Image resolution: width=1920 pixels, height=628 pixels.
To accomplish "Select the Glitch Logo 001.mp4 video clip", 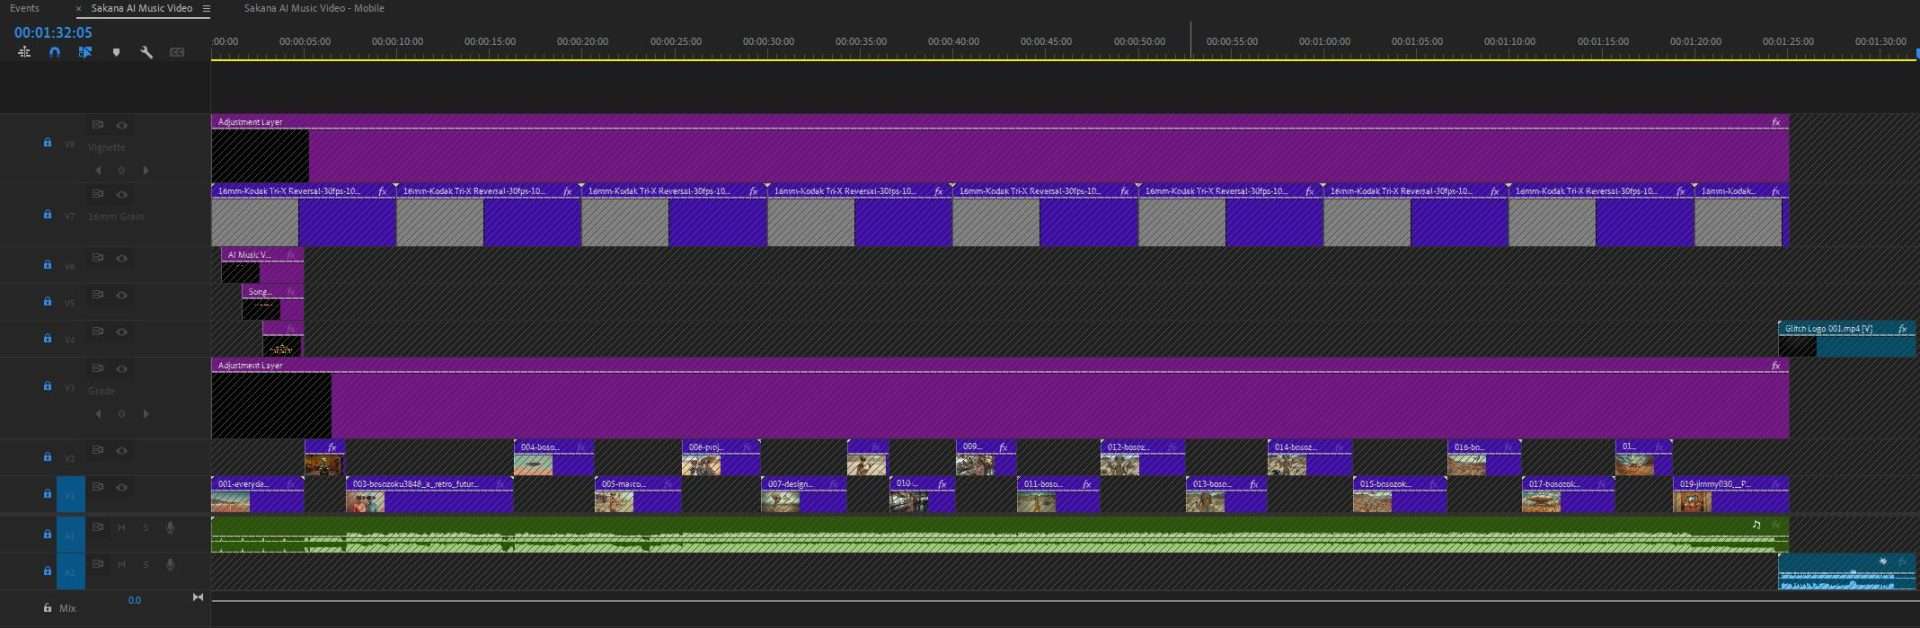I will (1846, 338).
